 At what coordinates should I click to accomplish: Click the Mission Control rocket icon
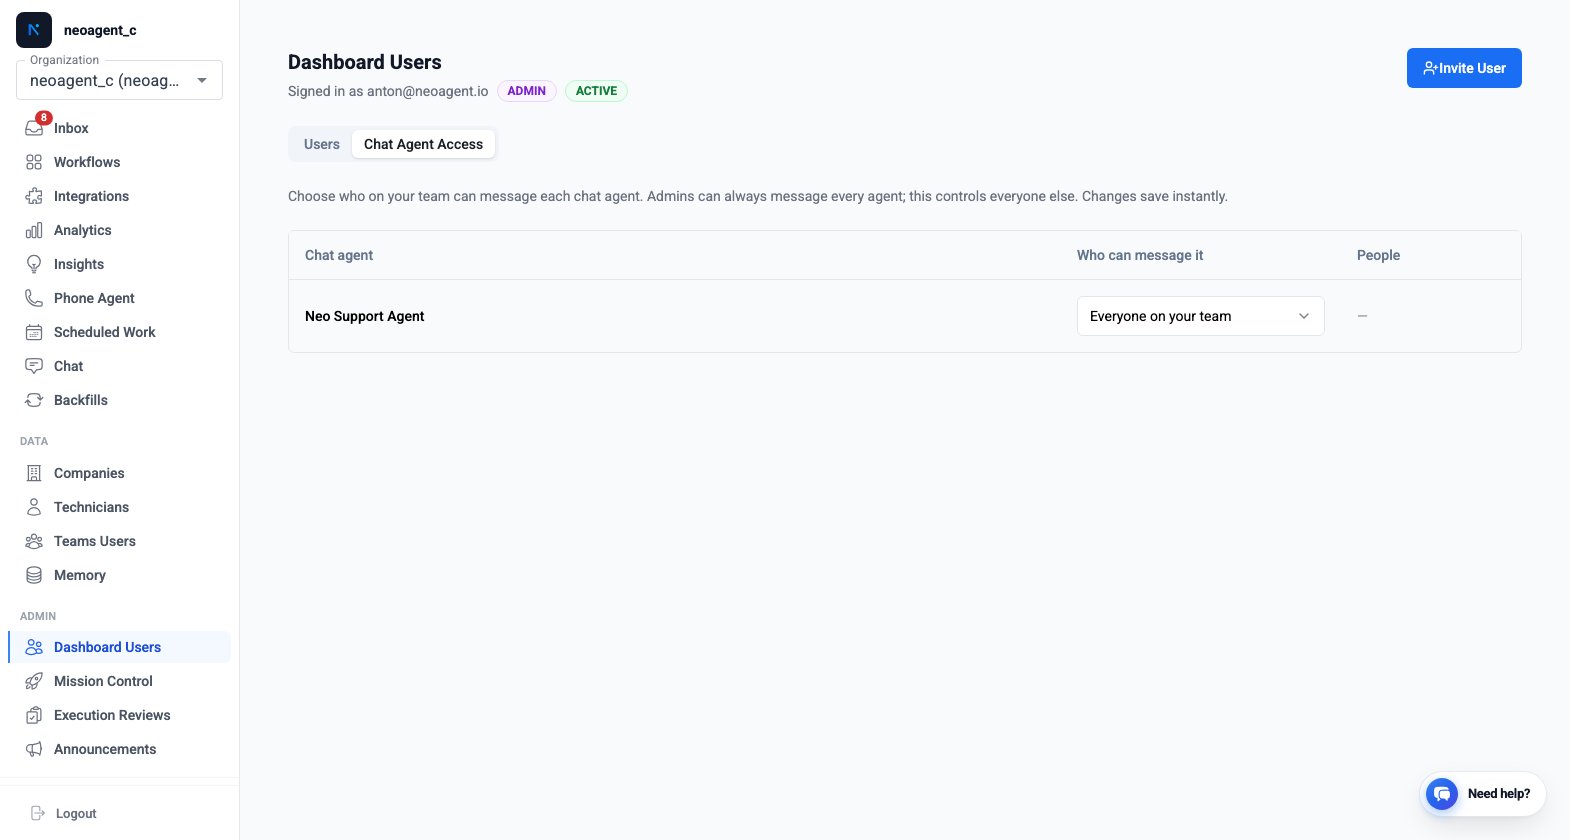click(x=34, y=681)
